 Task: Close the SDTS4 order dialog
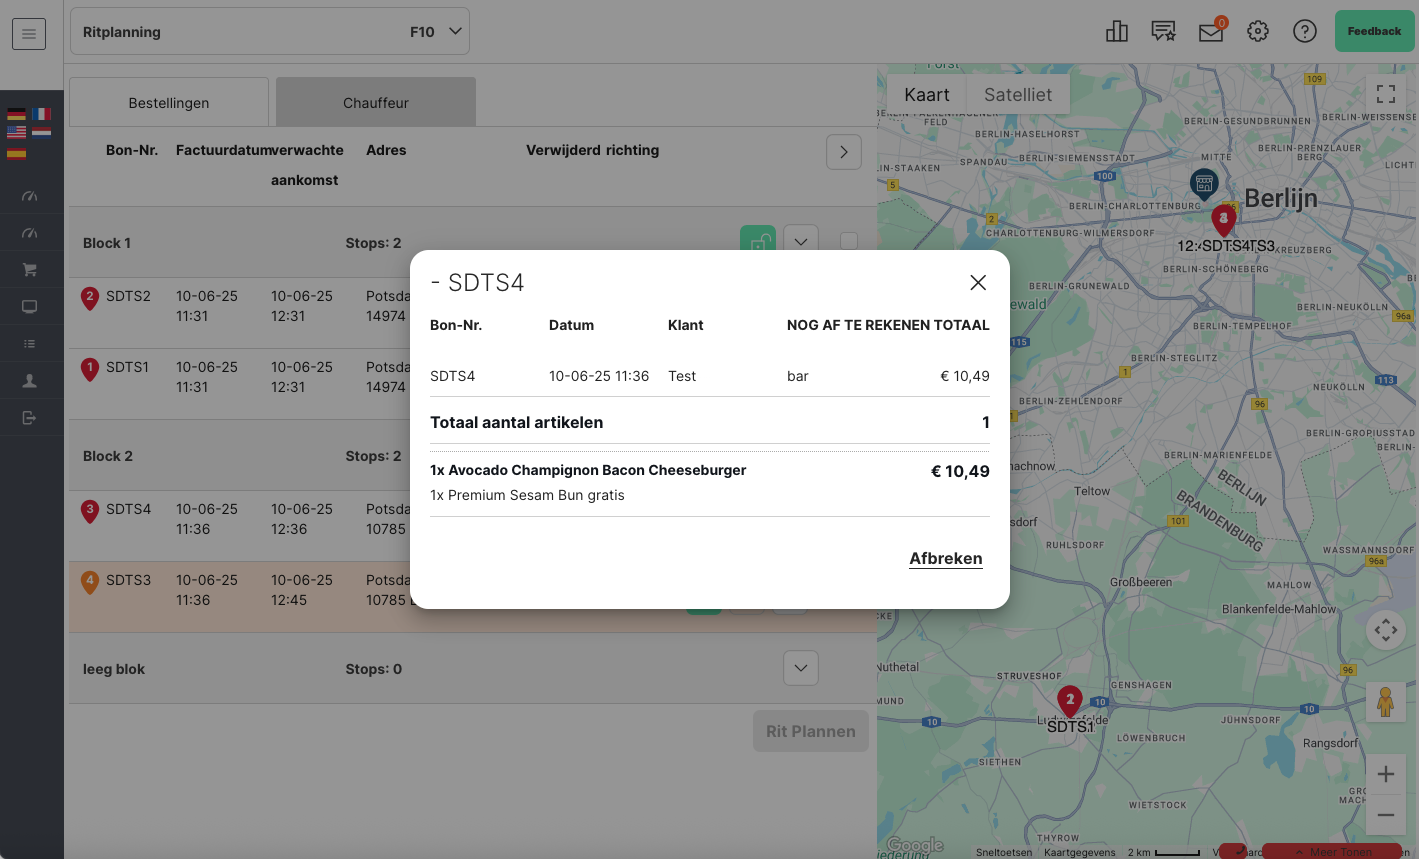point(978,283)
